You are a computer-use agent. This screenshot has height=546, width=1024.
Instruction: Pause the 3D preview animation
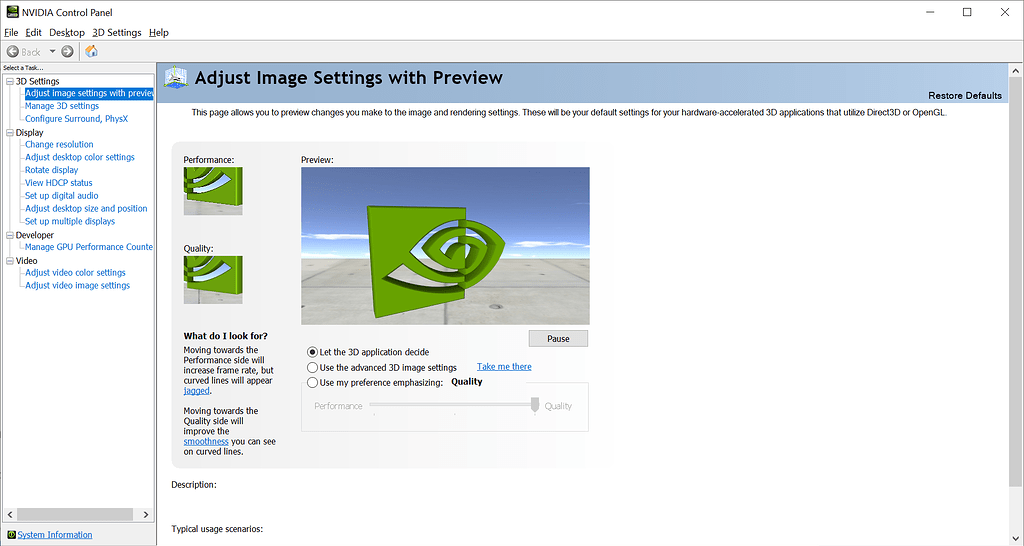point(558,339)
